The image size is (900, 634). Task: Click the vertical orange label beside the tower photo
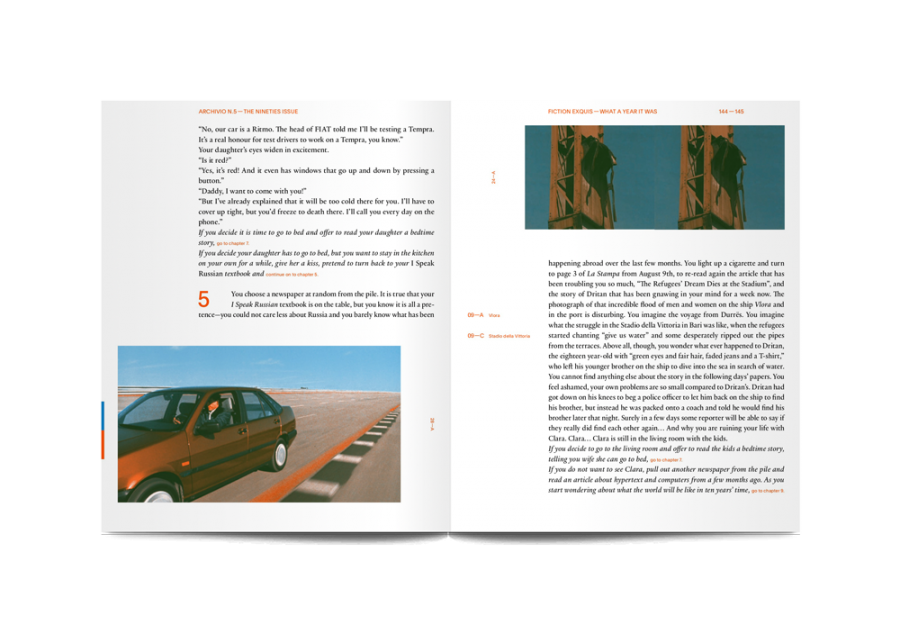tap(493, 178)
